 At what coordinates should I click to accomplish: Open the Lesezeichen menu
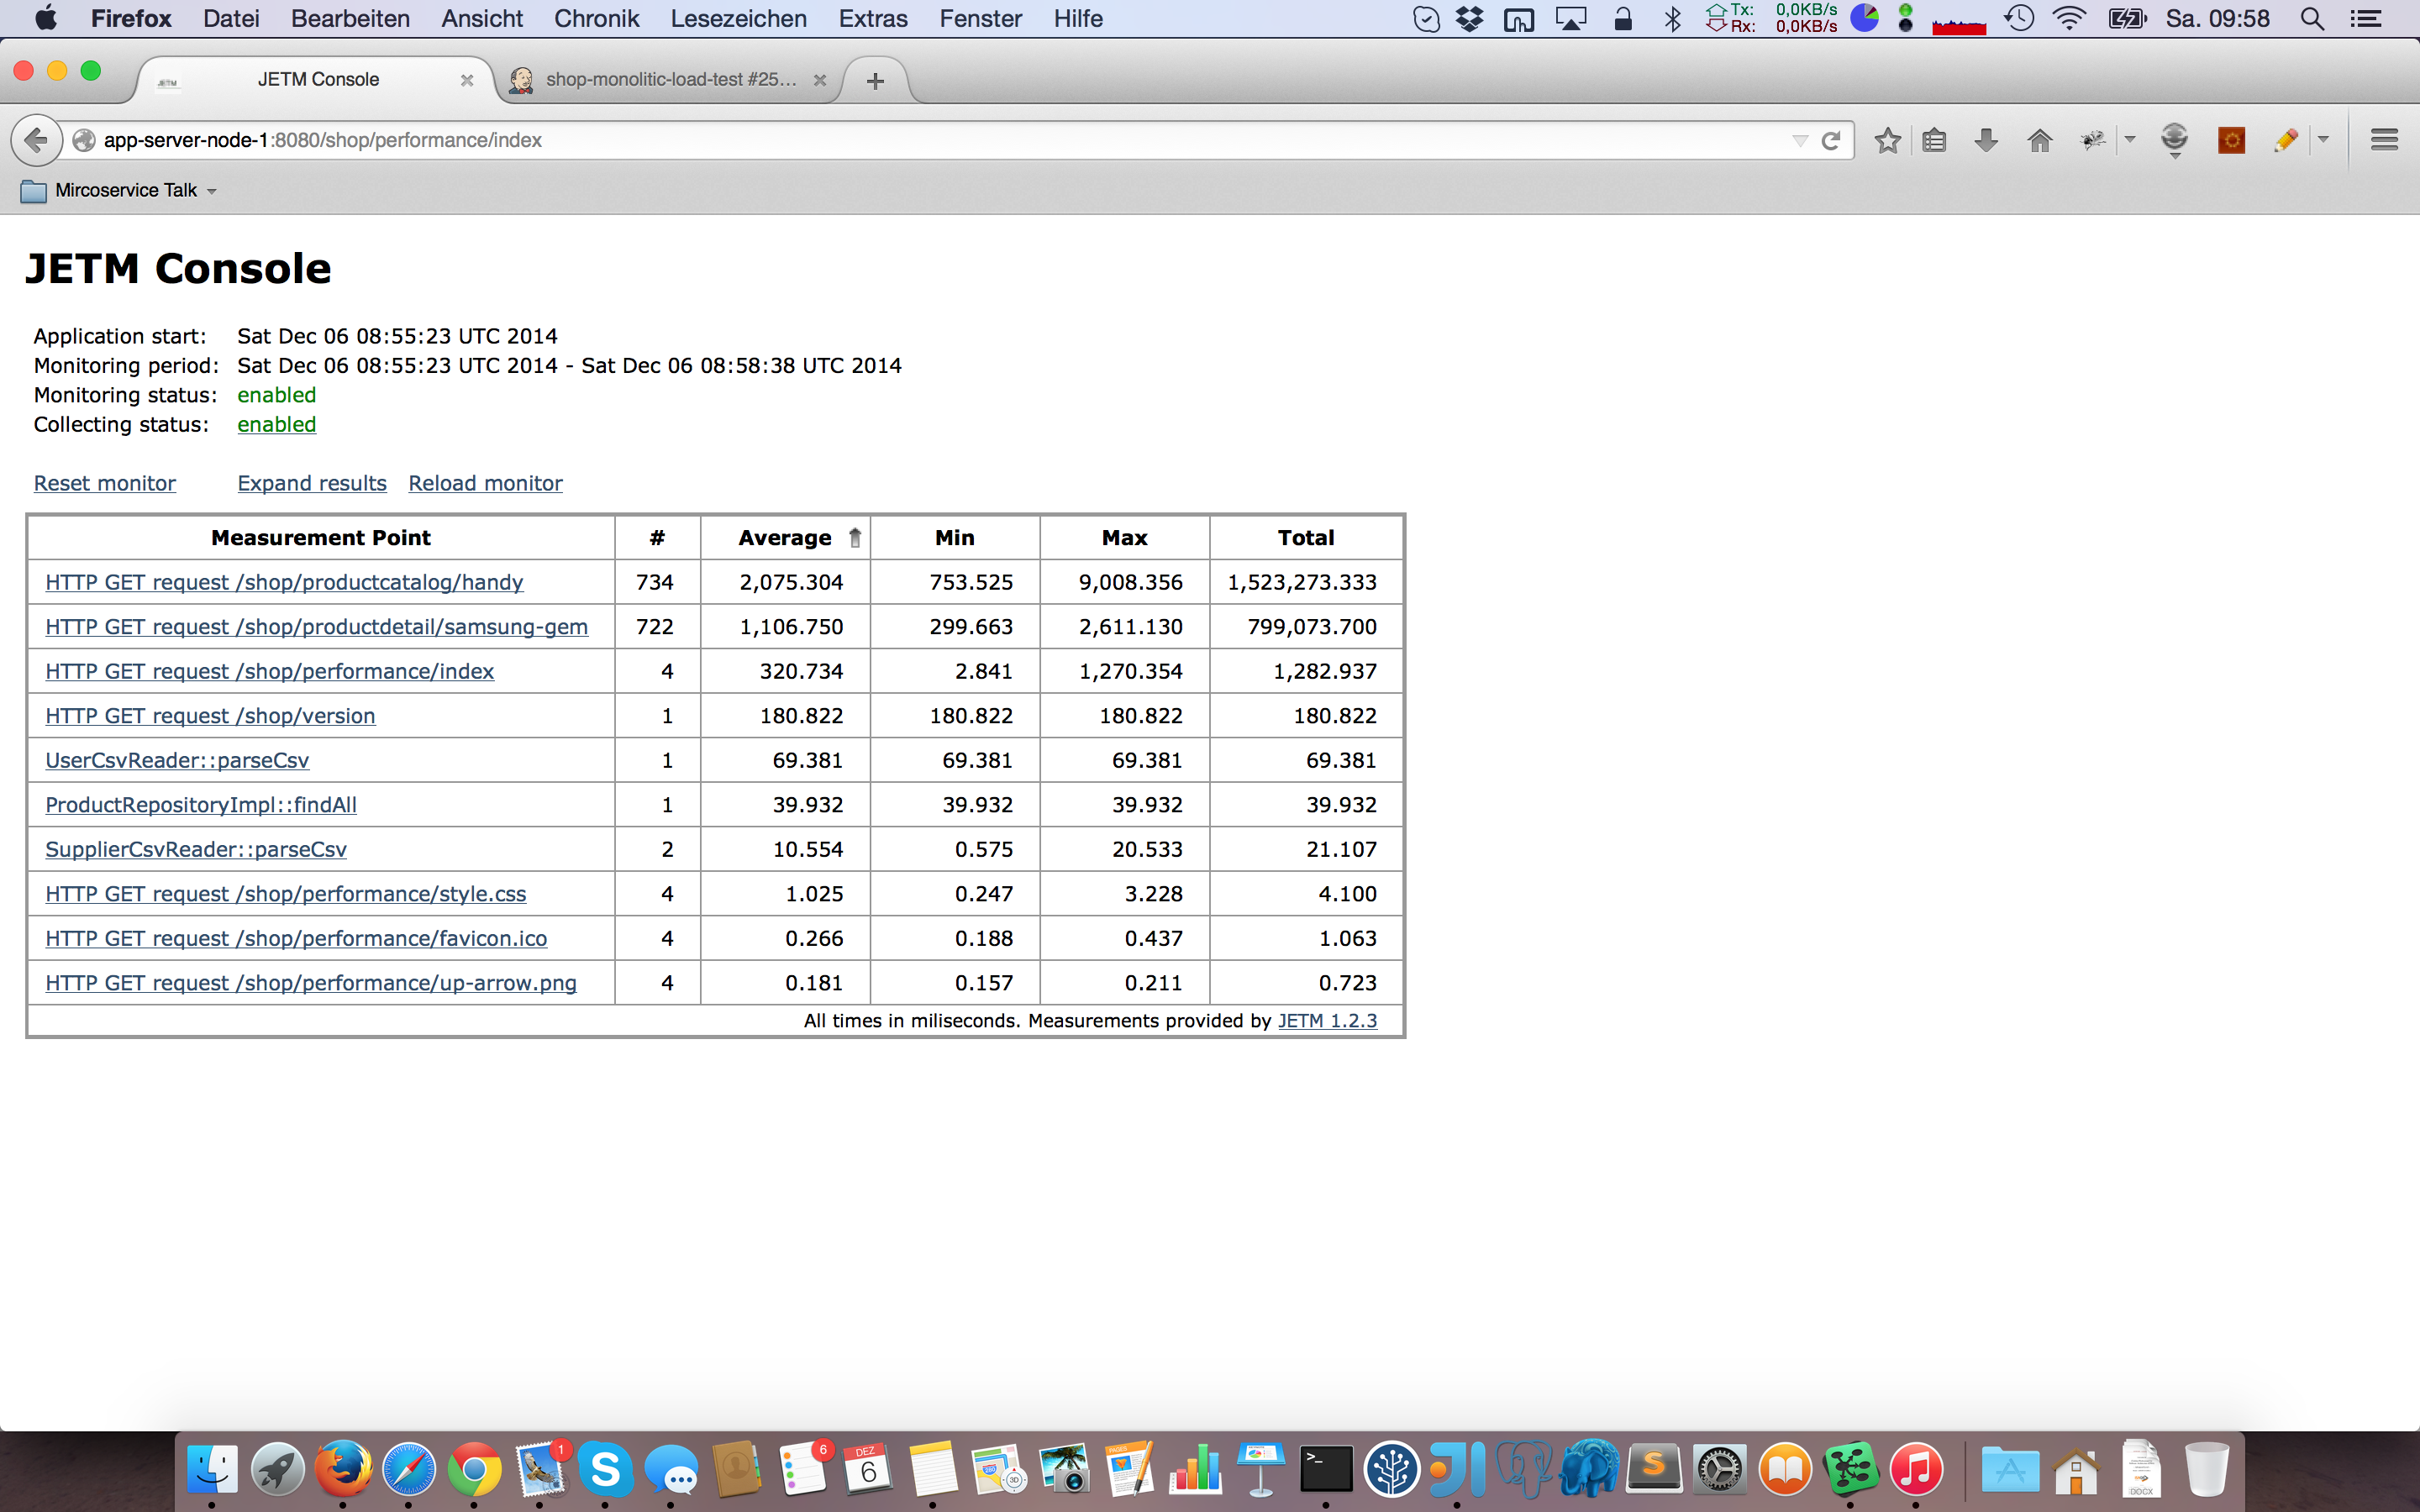pos(738,19)
